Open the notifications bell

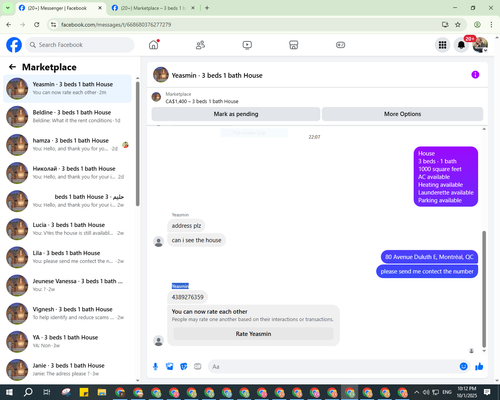(461, 45)
